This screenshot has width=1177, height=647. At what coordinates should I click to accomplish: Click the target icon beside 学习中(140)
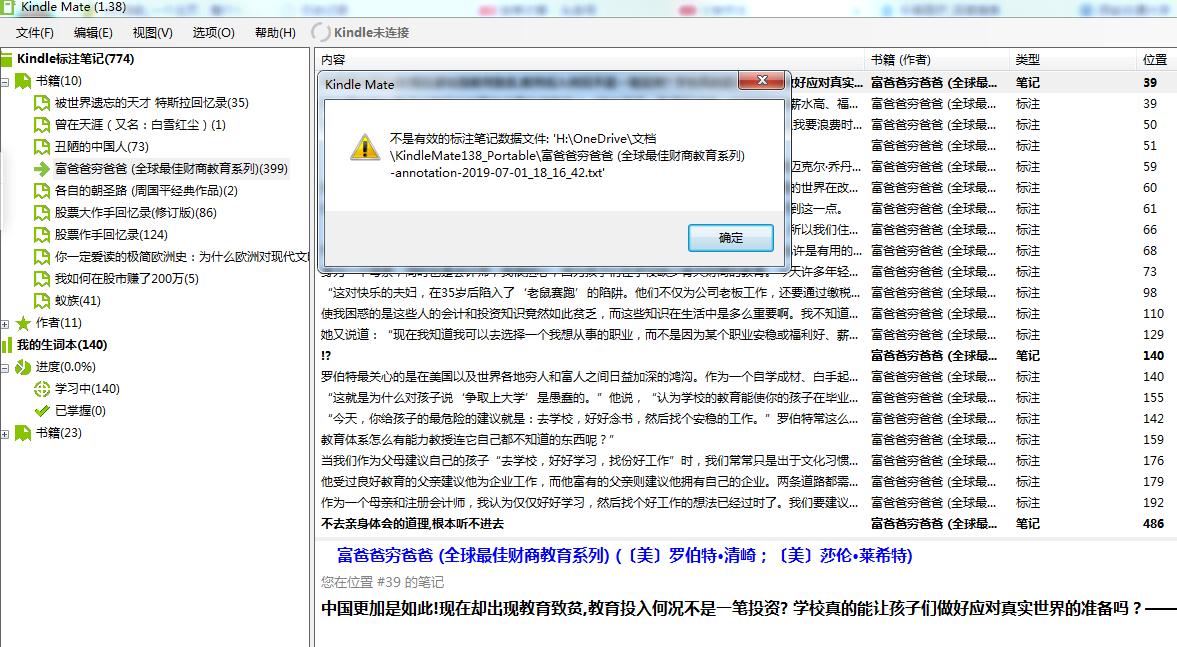40,387
